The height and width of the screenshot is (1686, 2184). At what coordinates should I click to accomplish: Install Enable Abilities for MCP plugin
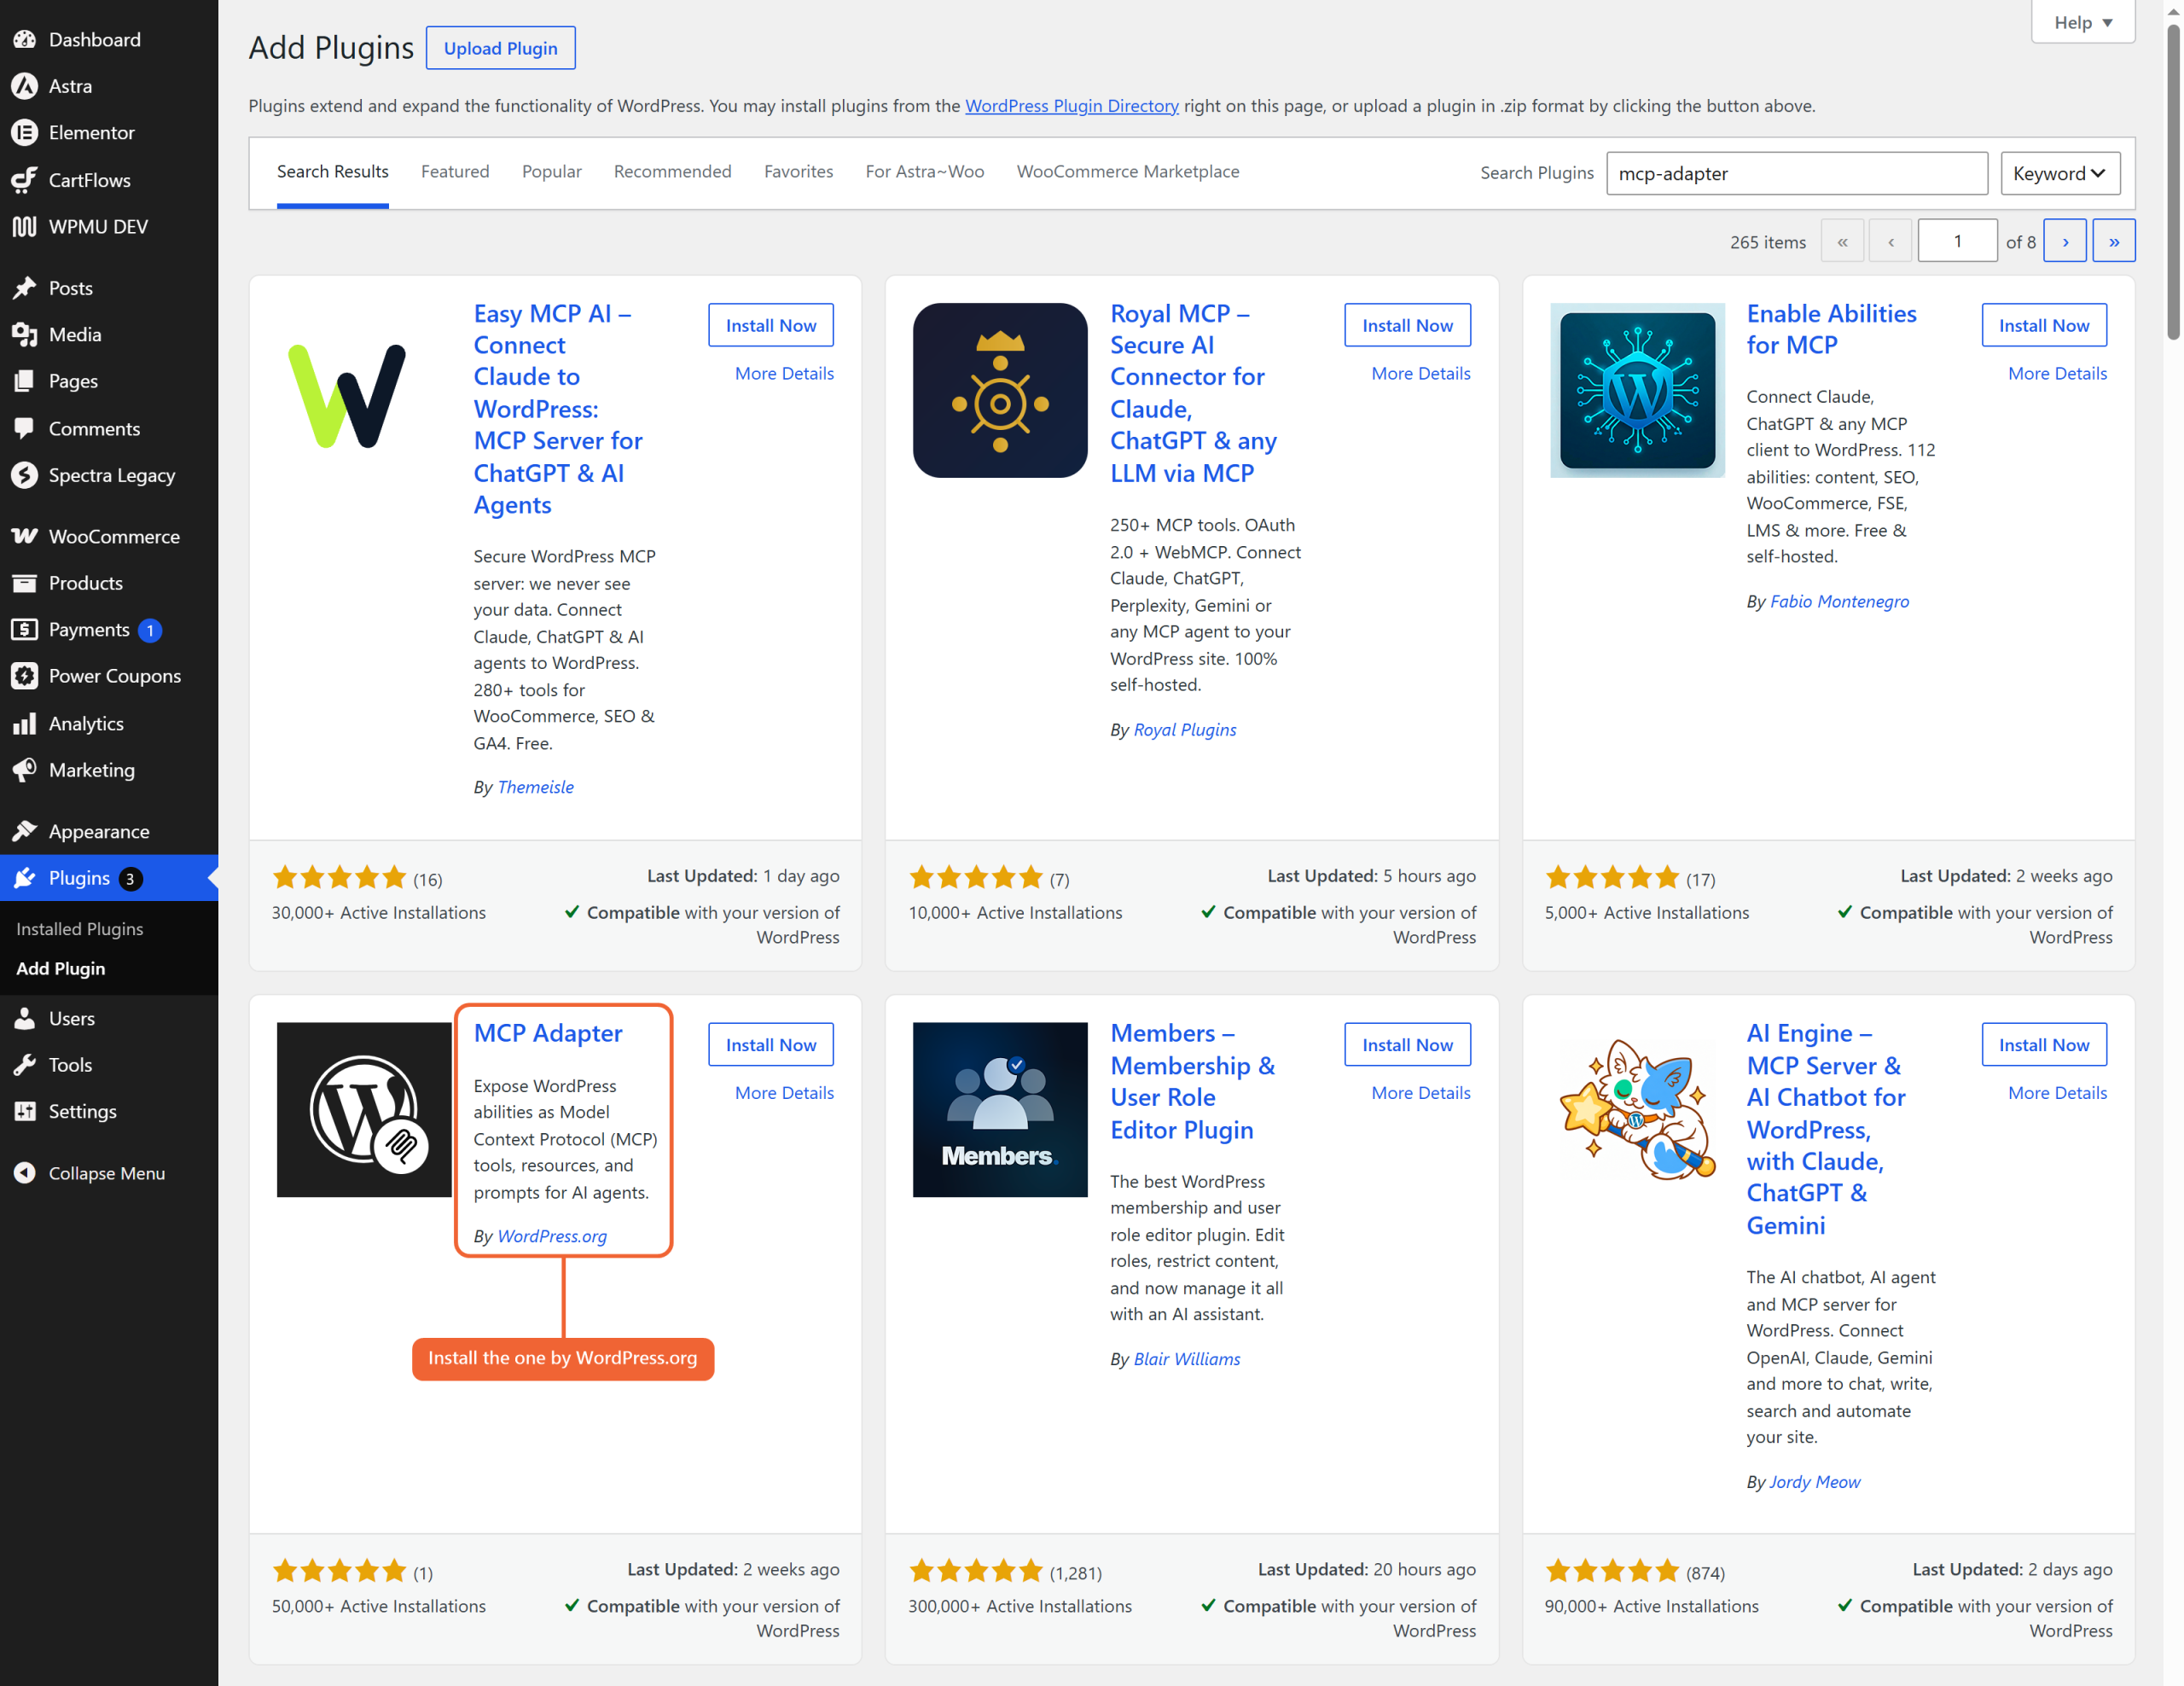[2044, 325]
